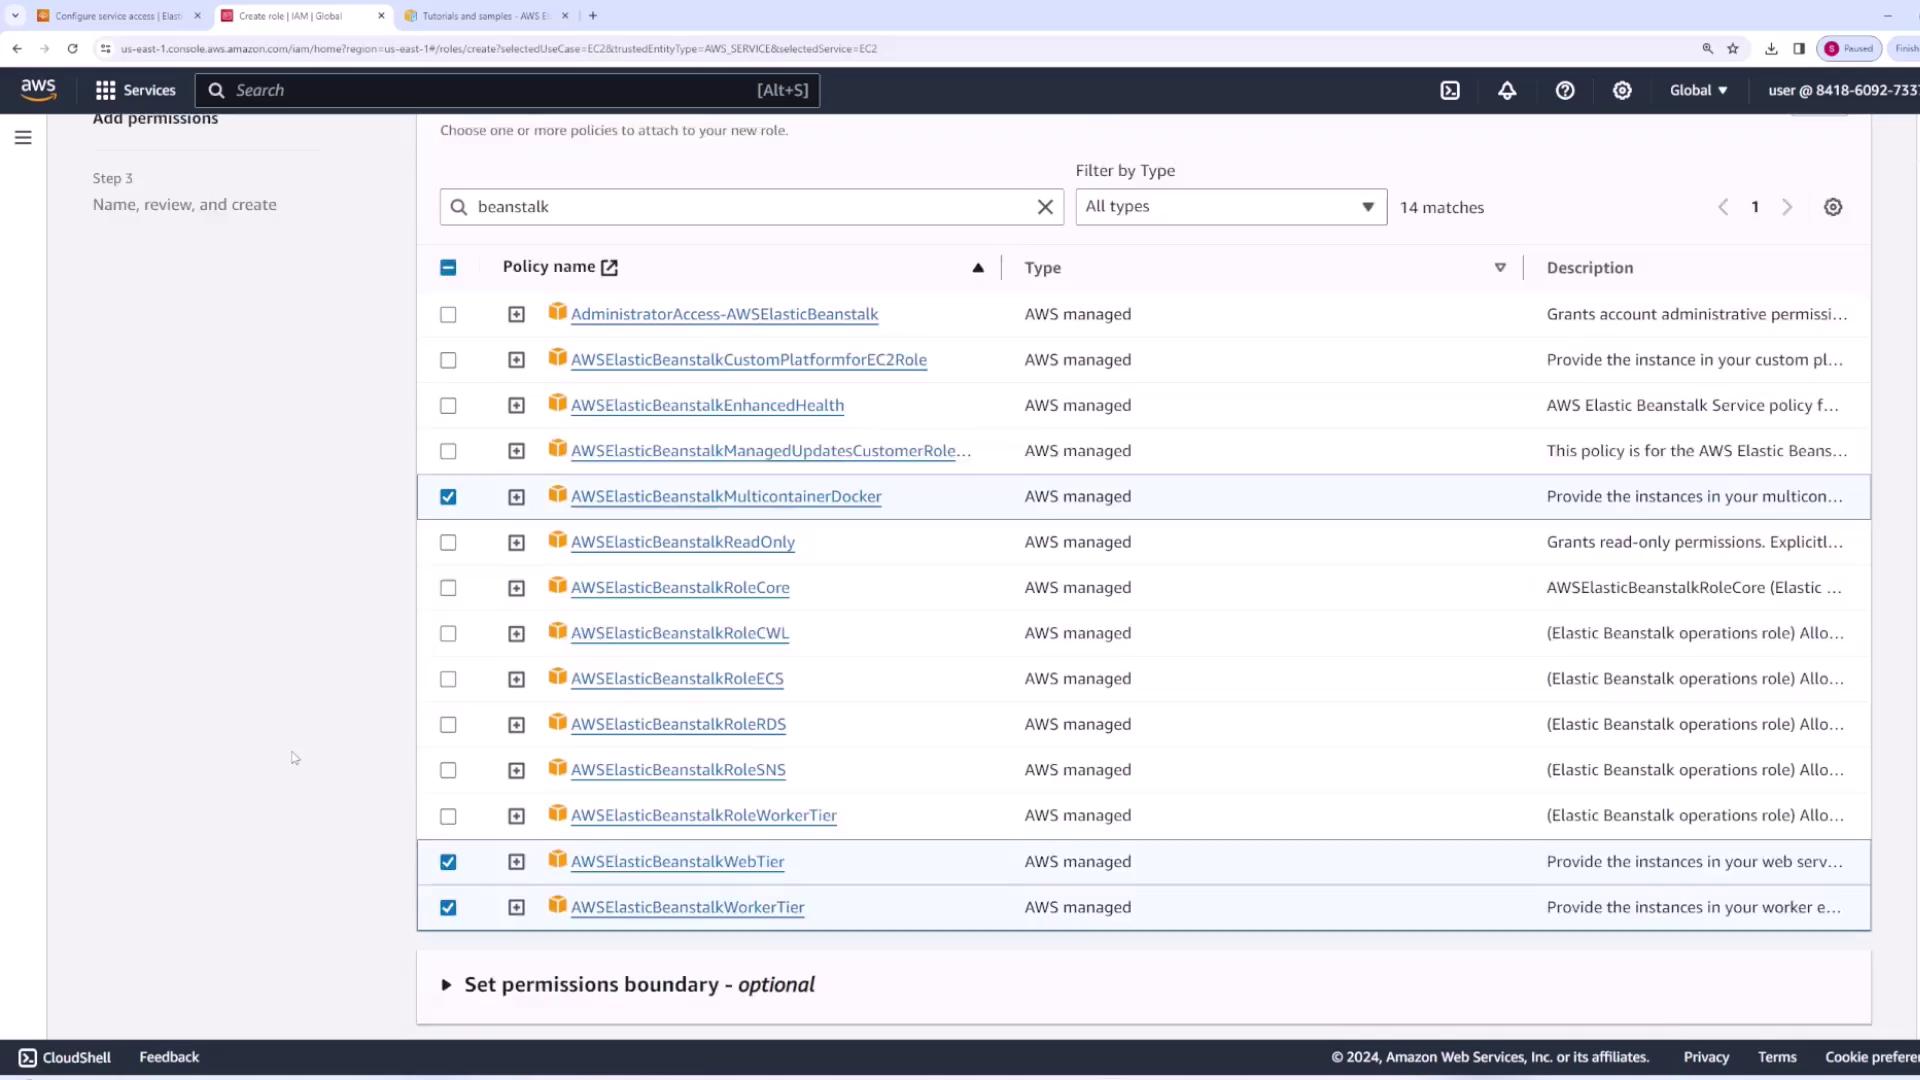Screen dimensions: 1920x1080
Task: Expand AWSElasticBeanstalkEnhancedHealth policy details
Action: (516, 406)
